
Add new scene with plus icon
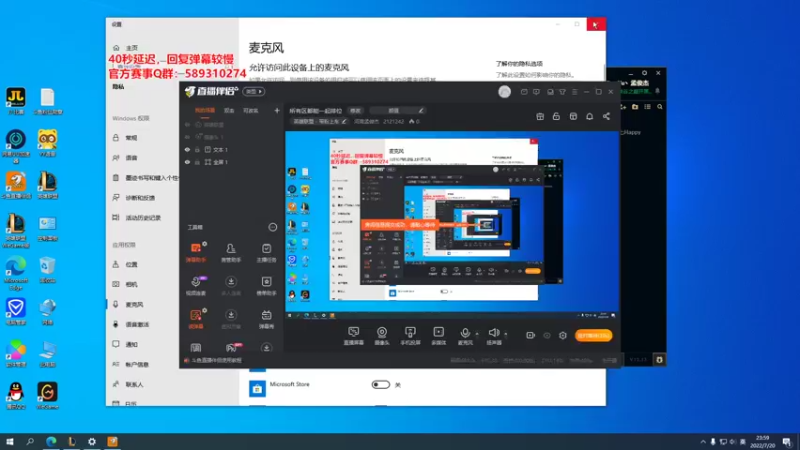(277, 110)
